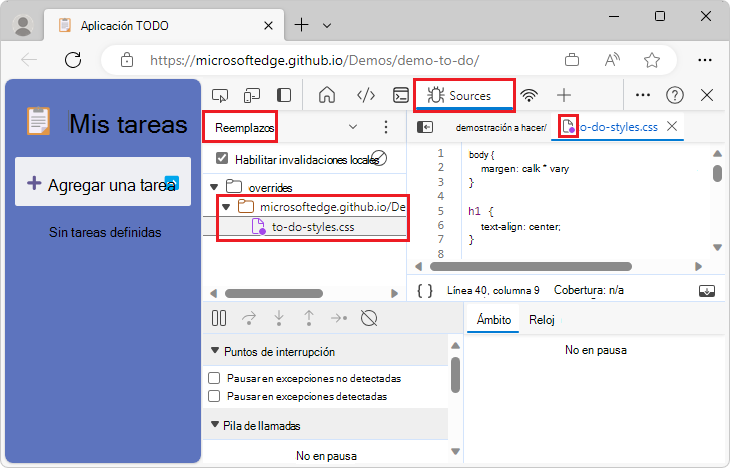730x468 pixels.
Task: Deactivate breakpoints icon
Action: click(369, 319)
